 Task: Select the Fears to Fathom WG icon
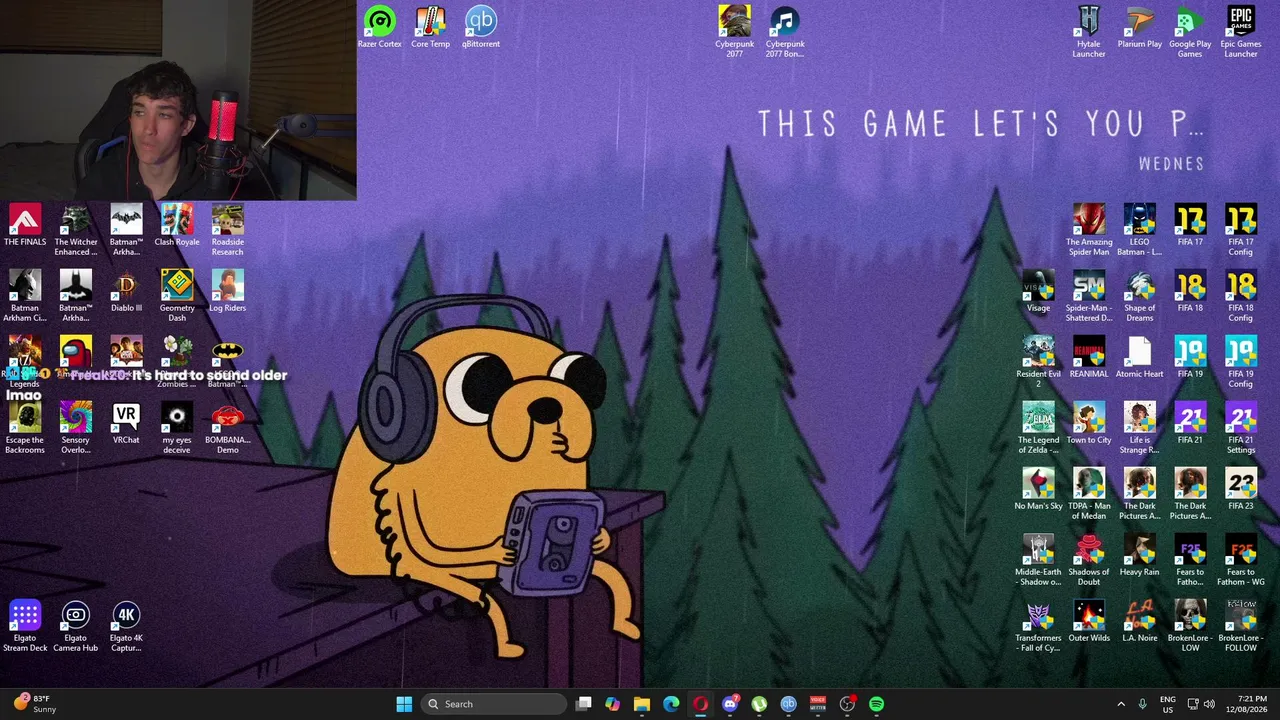1241,560
